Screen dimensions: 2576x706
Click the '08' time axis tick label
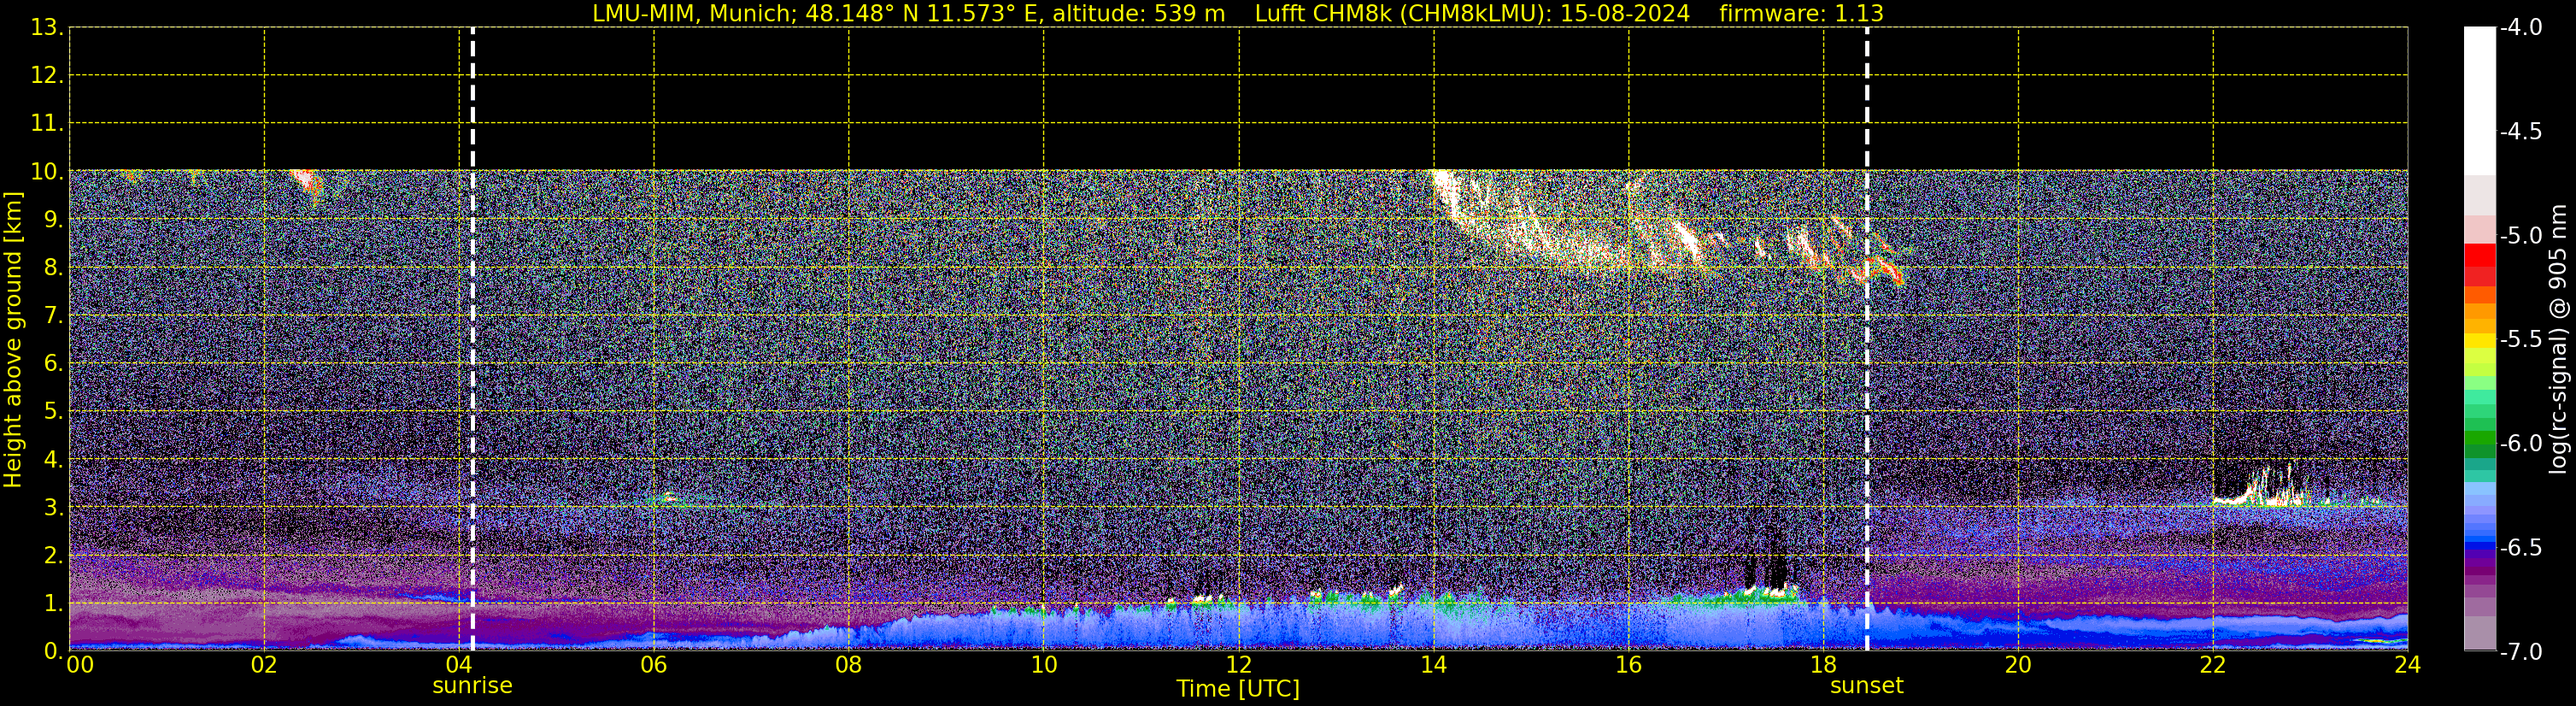[849, 665]
